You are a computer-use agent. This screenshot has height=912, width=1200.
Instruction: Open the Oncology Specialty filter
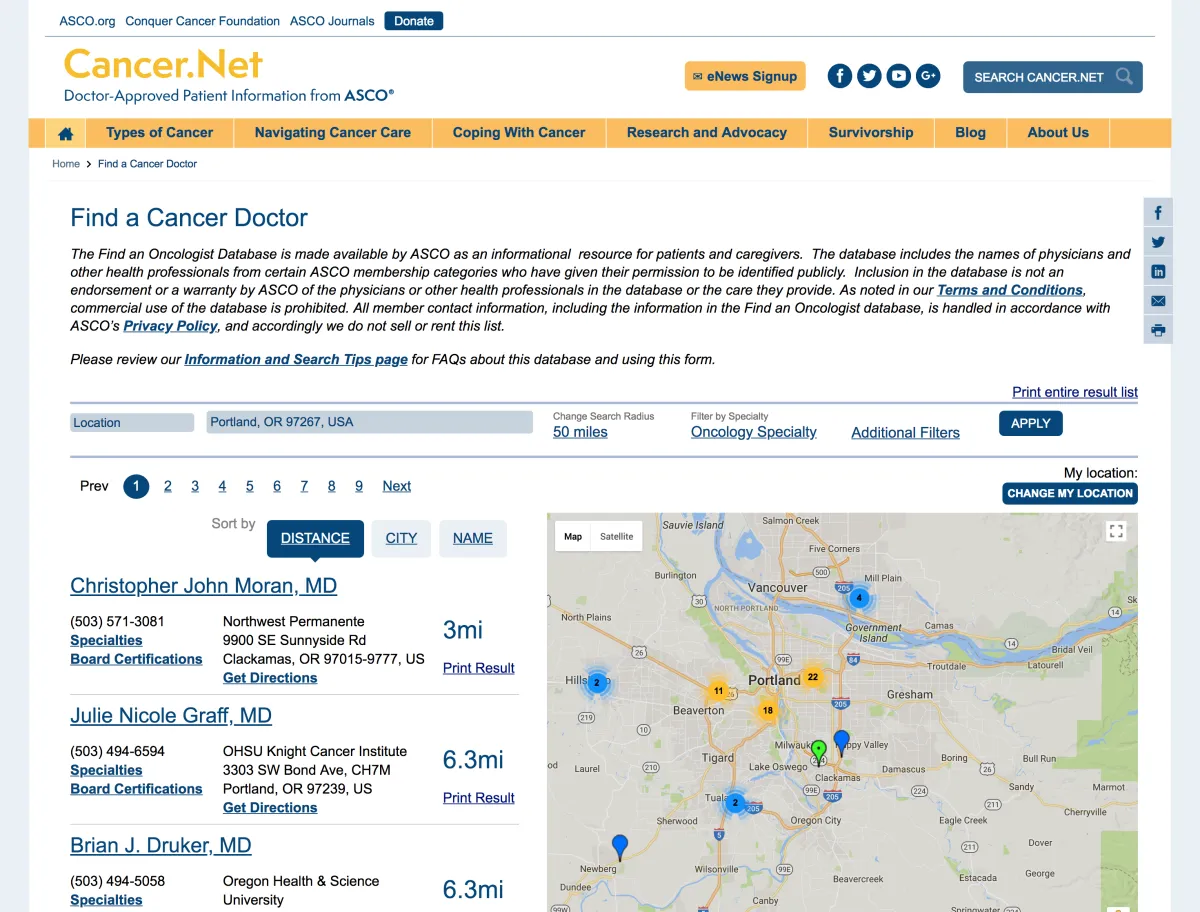[754, 432]
